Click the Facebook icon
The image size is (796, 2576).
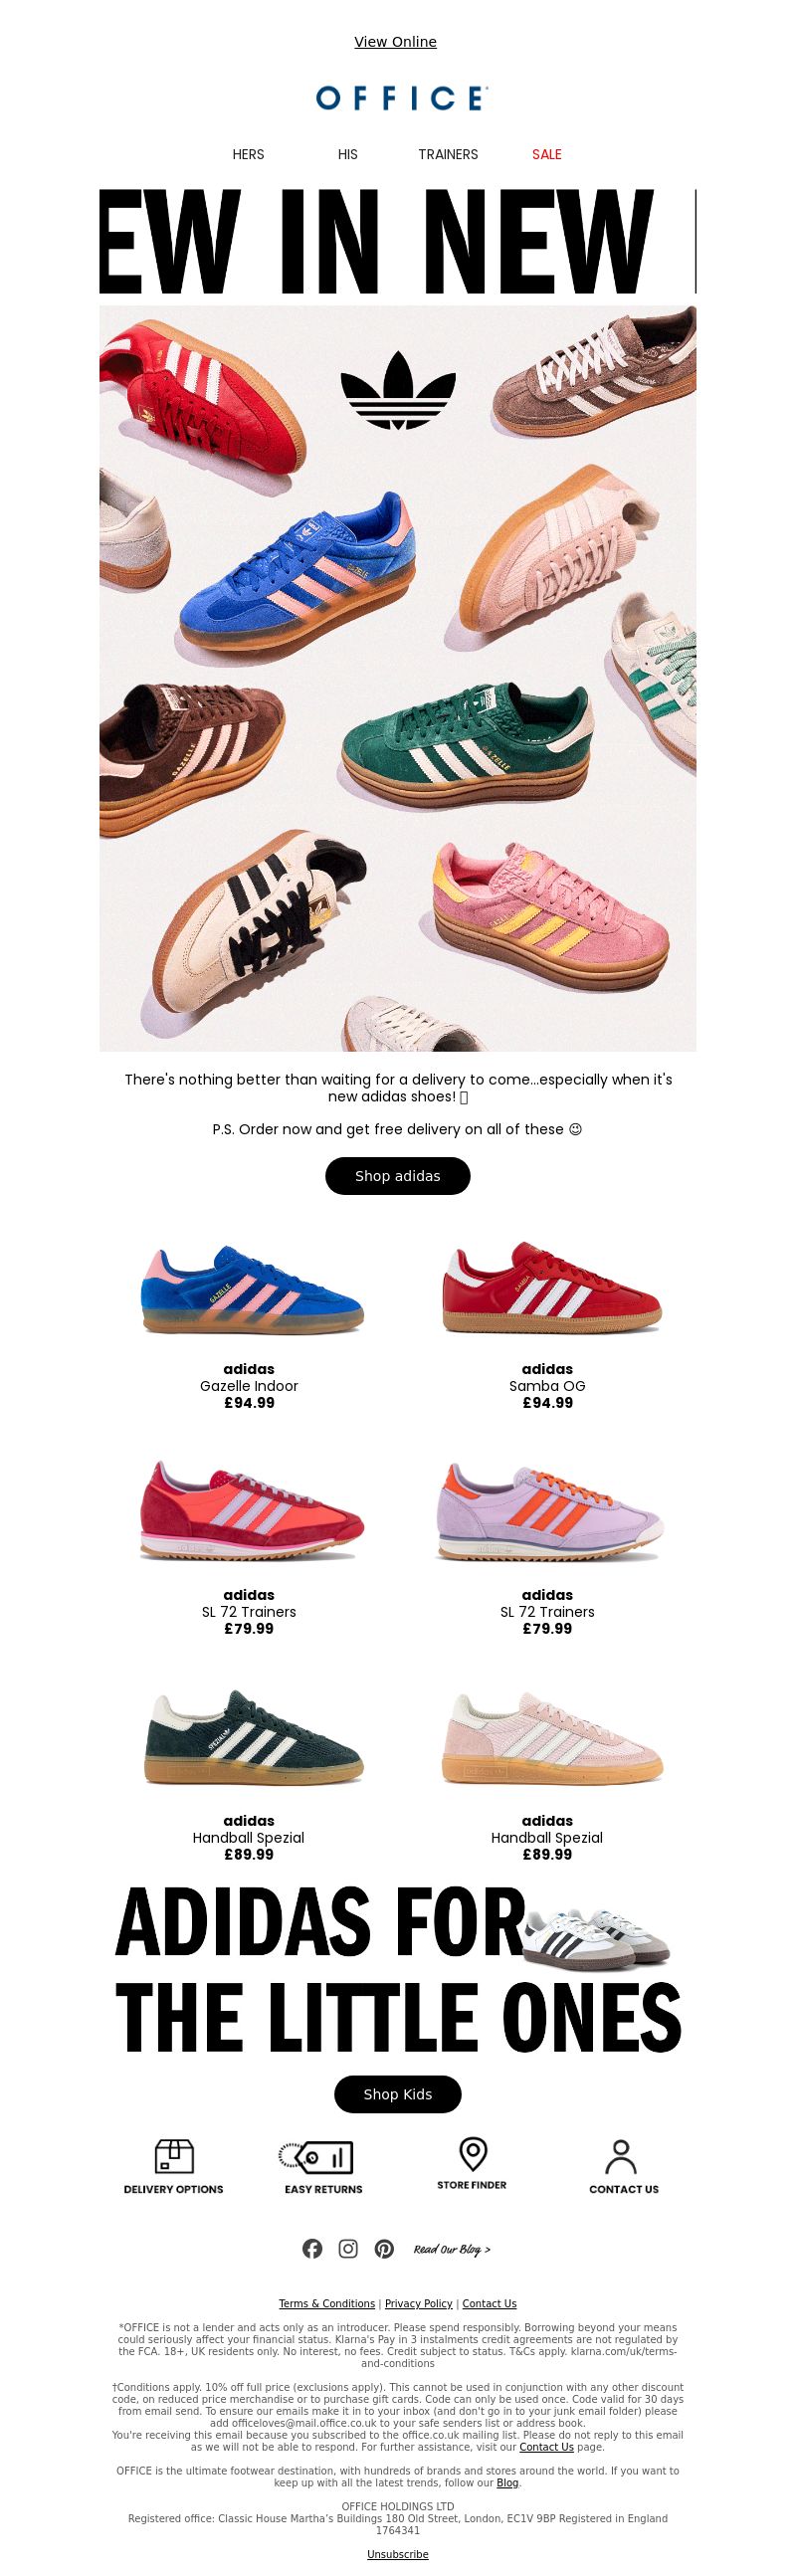[x=312, y=2248]
